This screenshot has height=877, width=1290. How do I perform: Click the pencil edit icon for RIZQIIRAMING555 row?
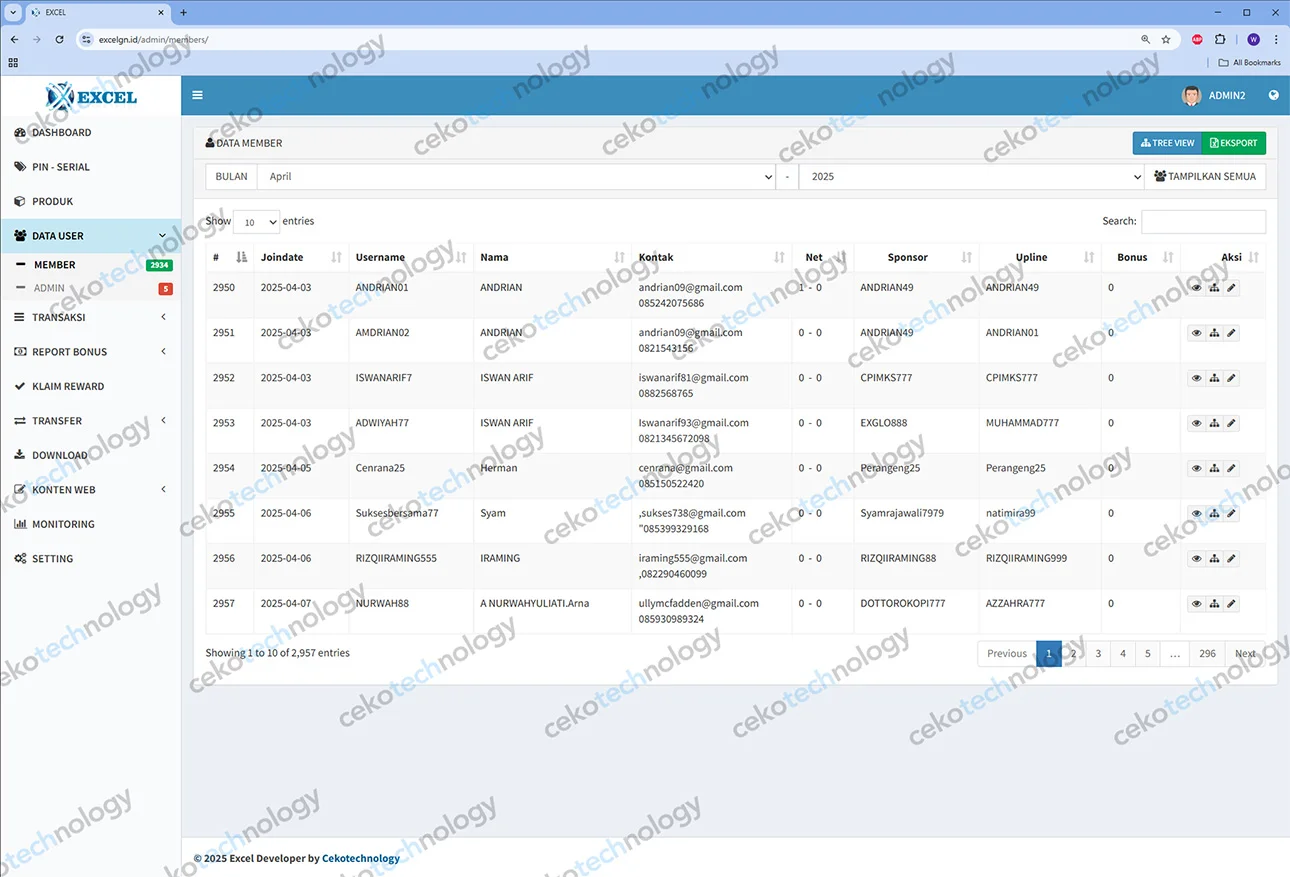[1232, 559]
